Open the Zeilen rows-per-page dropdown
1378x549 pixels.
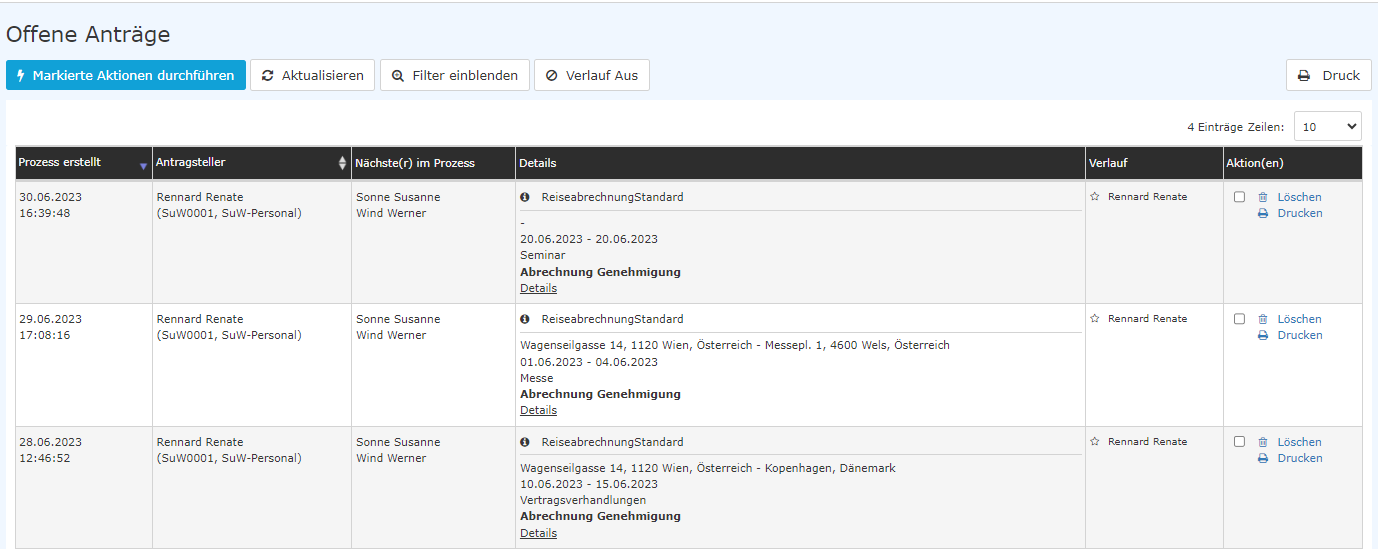(x=1327, y=127)
